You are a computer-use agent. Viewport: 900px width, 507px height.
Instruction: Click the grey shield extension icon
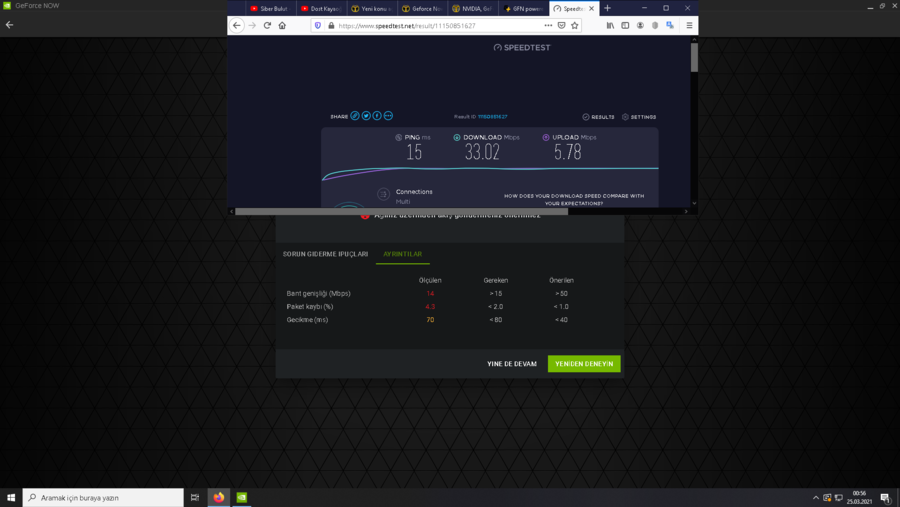655,25
